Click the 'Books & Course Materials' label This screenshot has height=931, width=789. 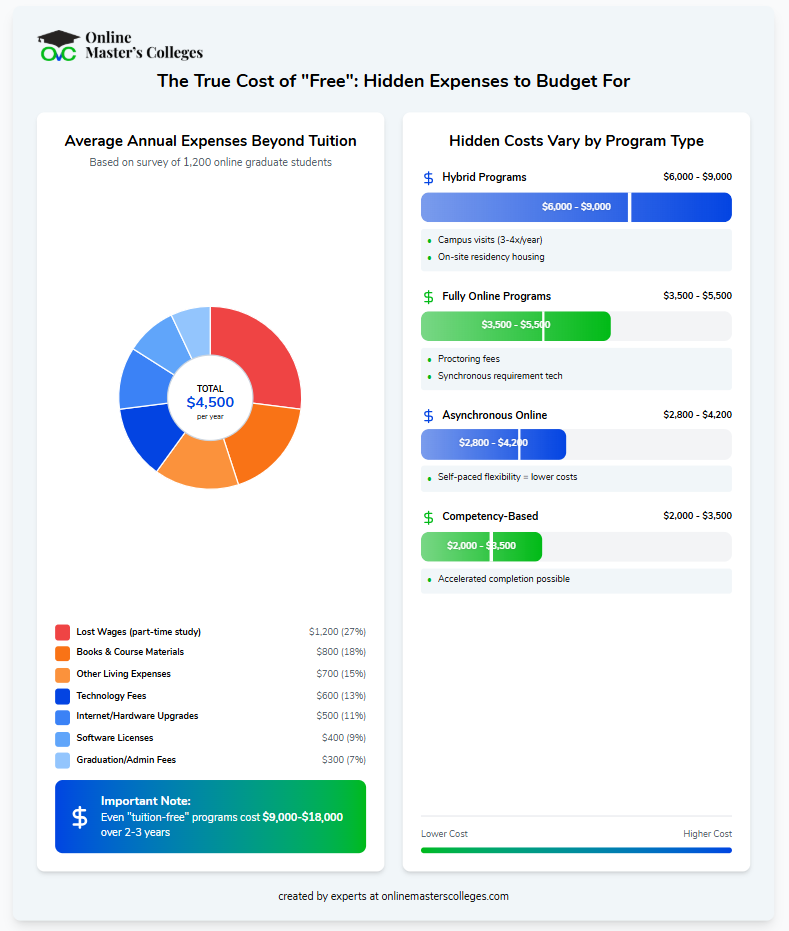(x=130, y=652)
